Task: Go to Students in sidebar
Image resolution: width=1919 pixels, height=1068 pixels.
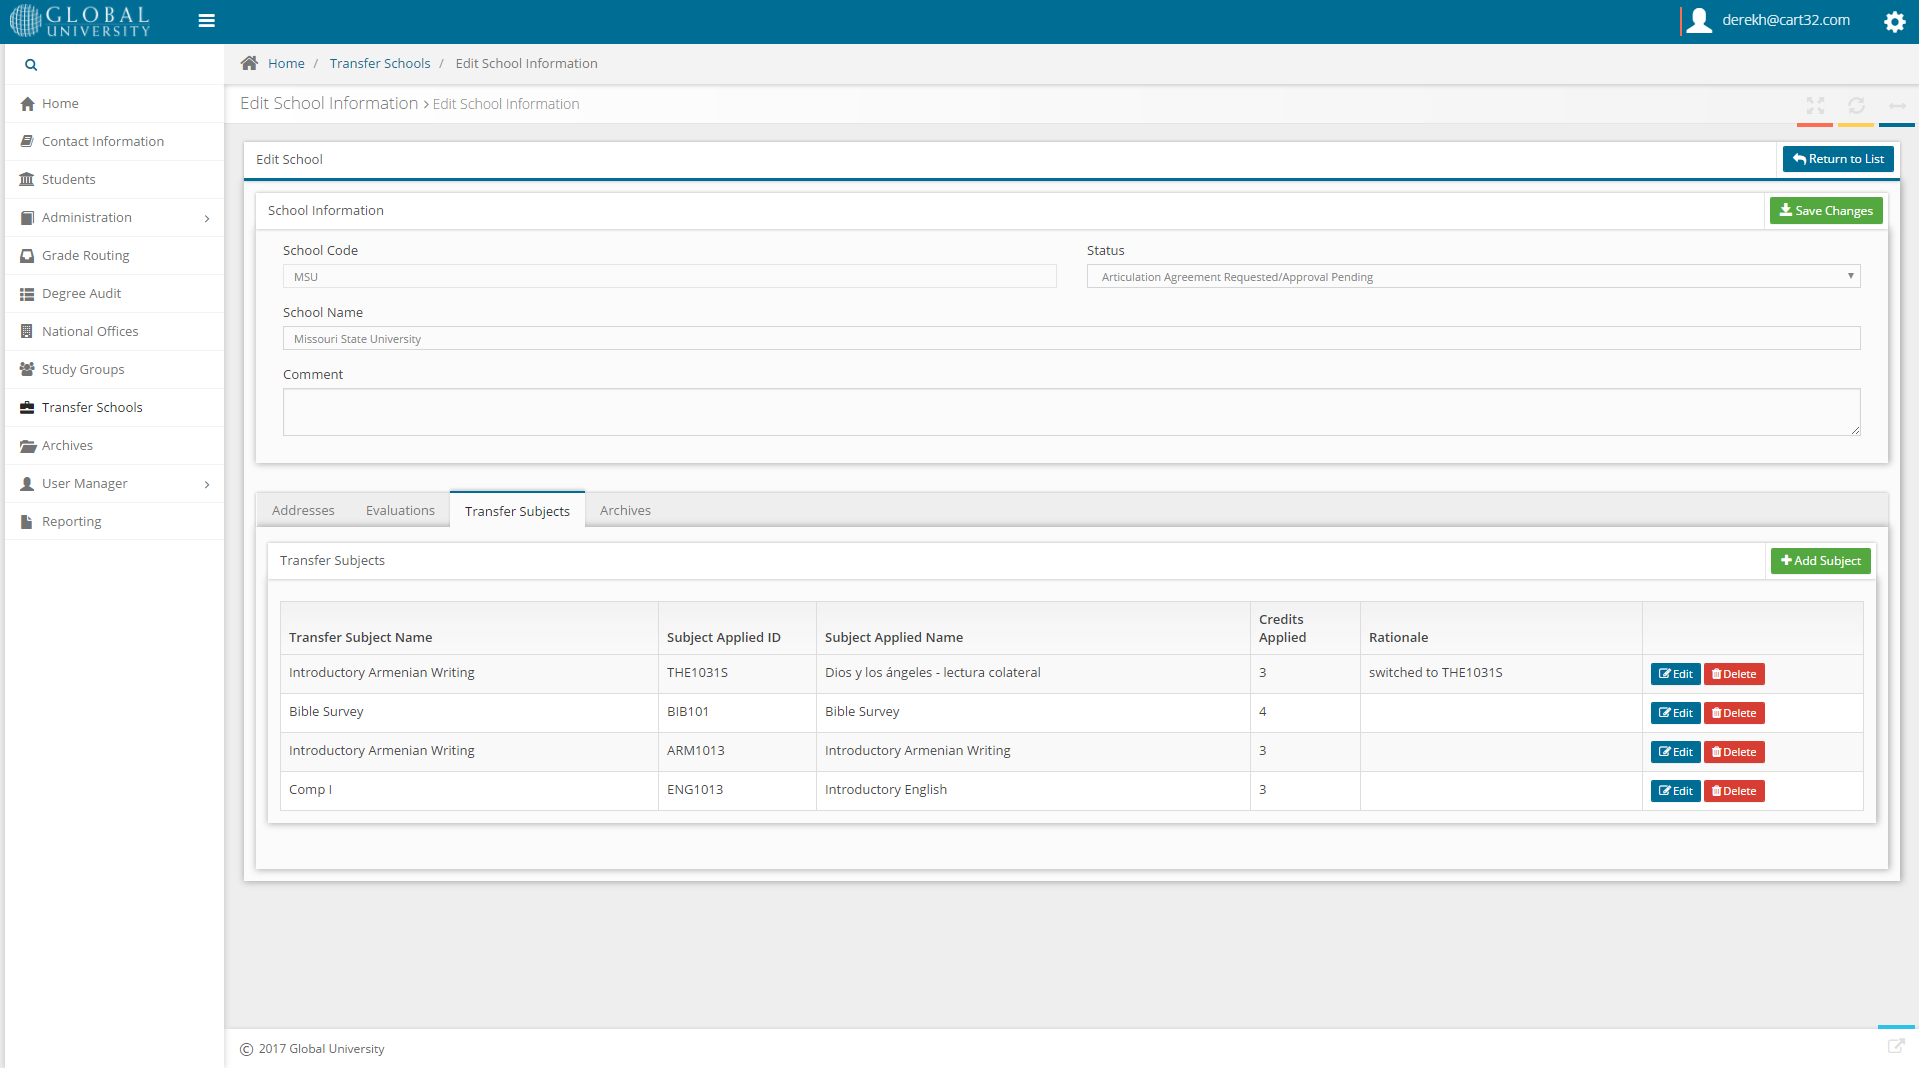Action: tap(114, 180)
